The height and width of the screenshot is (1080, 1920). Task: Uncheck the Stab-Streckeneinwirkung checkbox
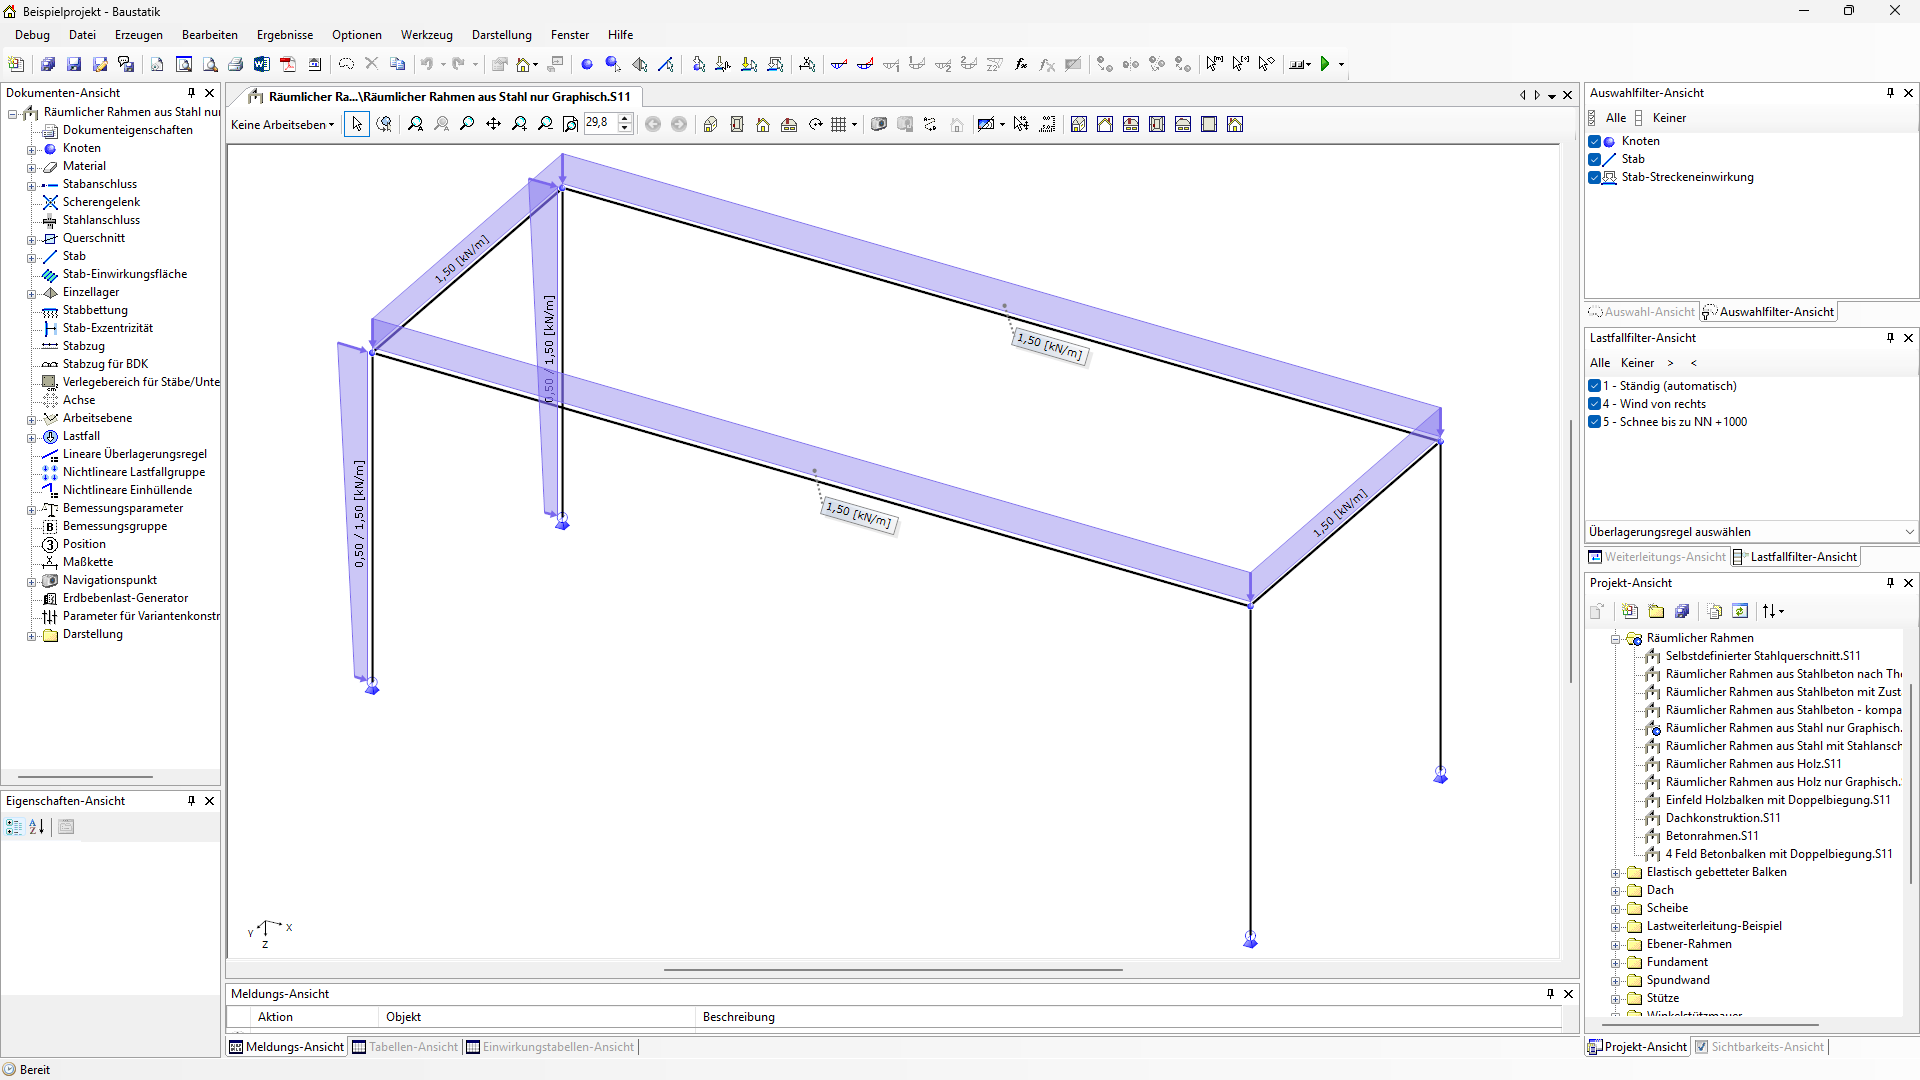(x=1594, y=177)
